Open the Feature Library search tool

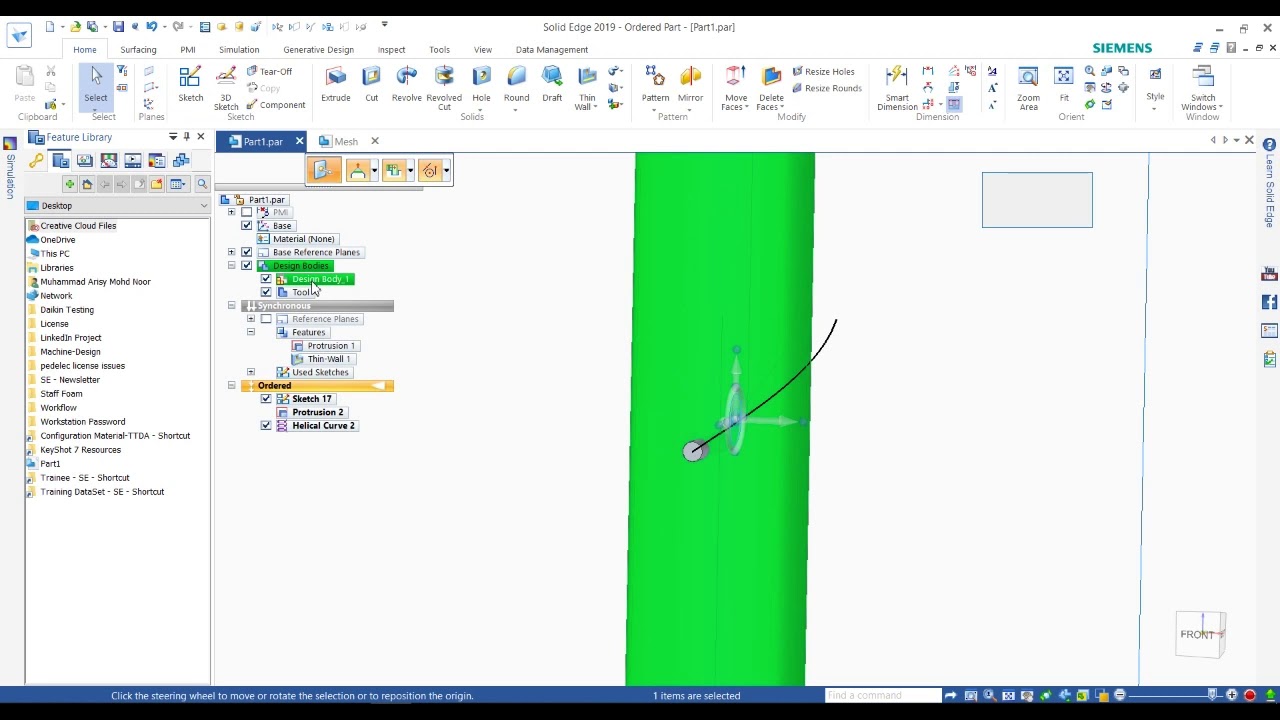coord(202,184)
